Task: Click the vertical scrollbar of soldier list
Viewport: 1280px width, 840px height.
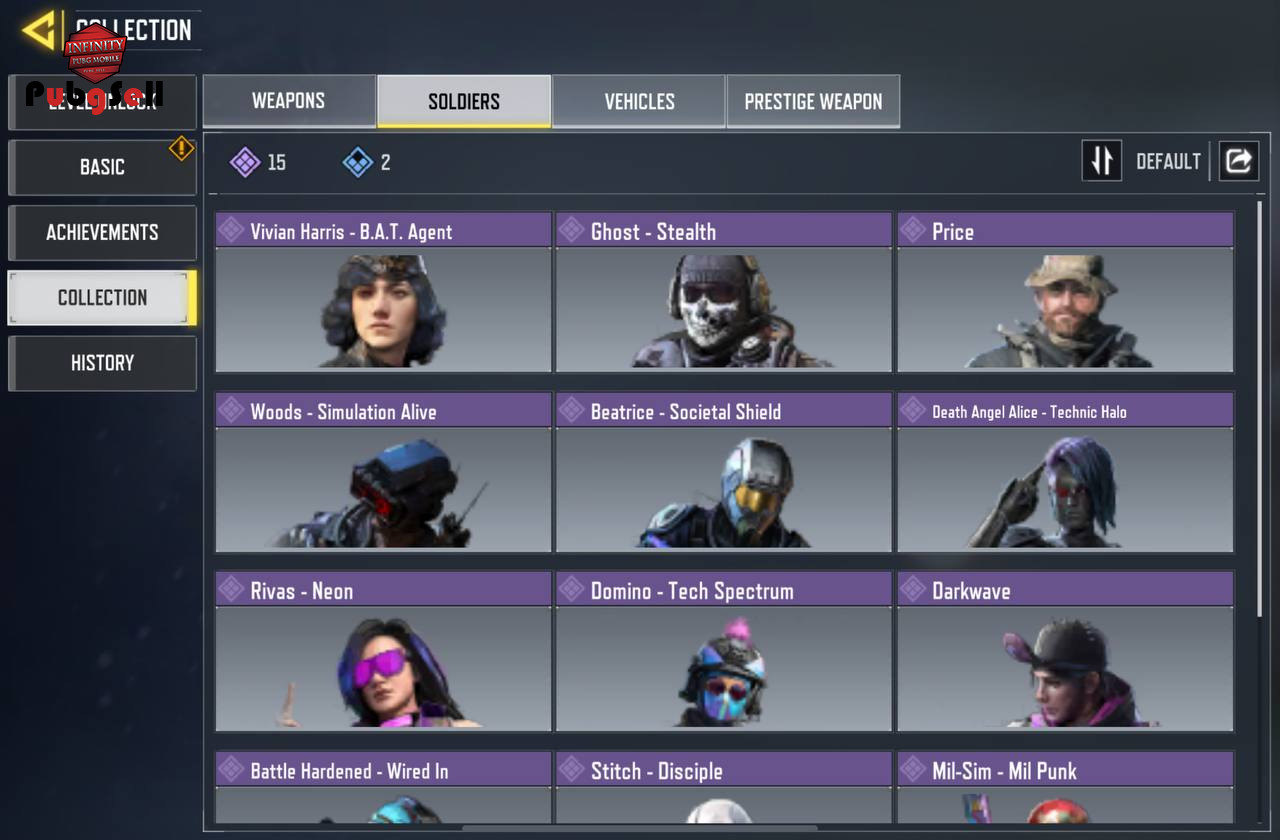Action: tap(1259, 409)
